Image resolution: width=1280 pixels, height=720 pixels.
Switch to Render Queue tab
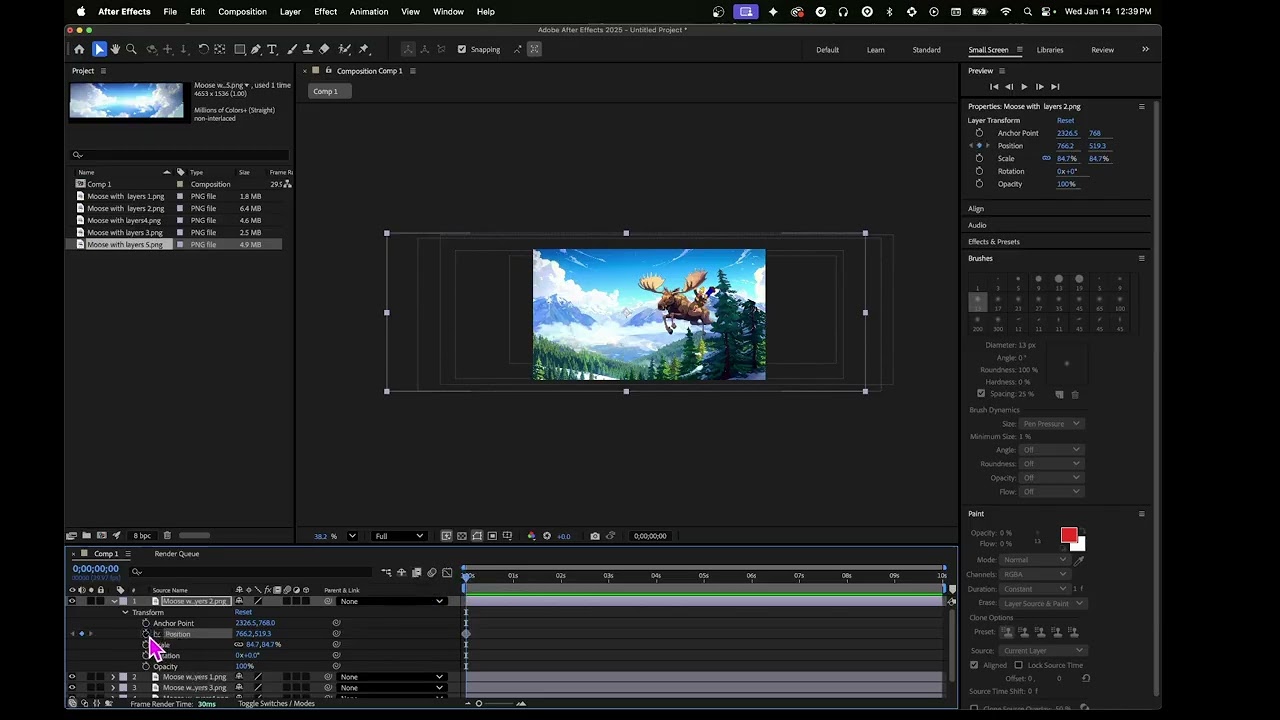(177, 554)
